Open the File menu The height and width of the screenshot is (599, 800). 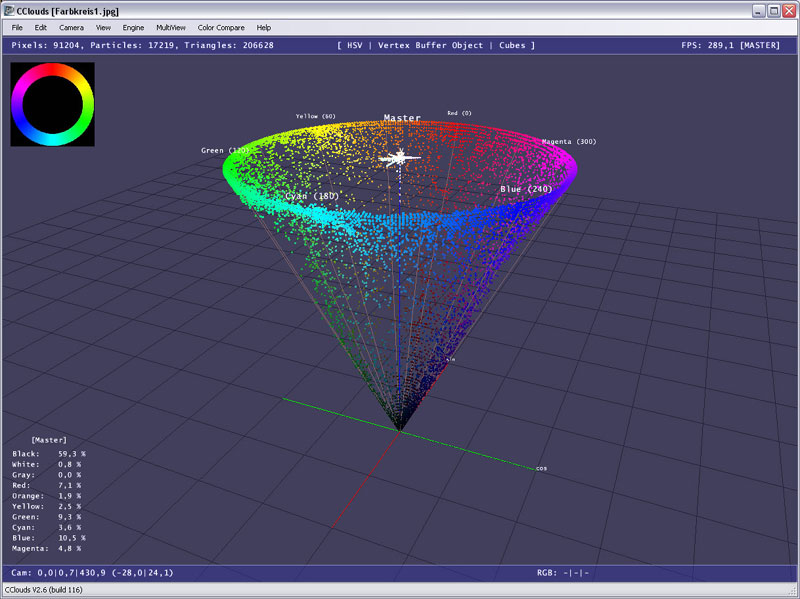click(x=17, y=28)
